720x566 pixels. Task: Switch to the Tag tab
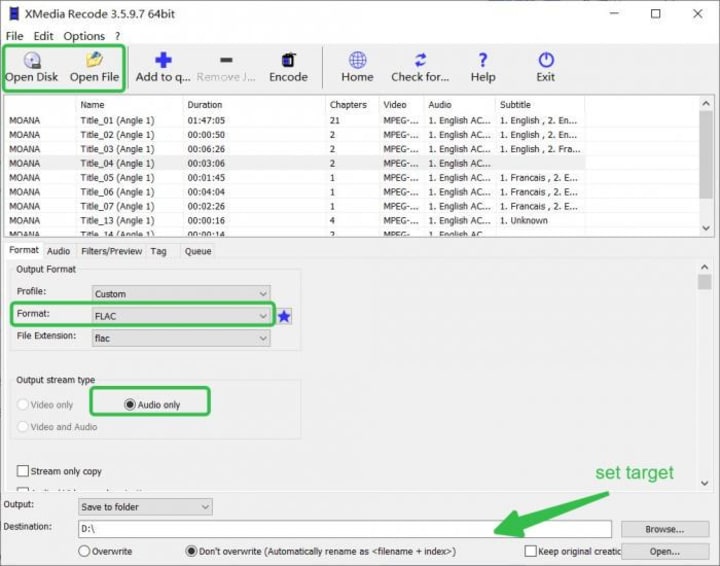[158, 251]
